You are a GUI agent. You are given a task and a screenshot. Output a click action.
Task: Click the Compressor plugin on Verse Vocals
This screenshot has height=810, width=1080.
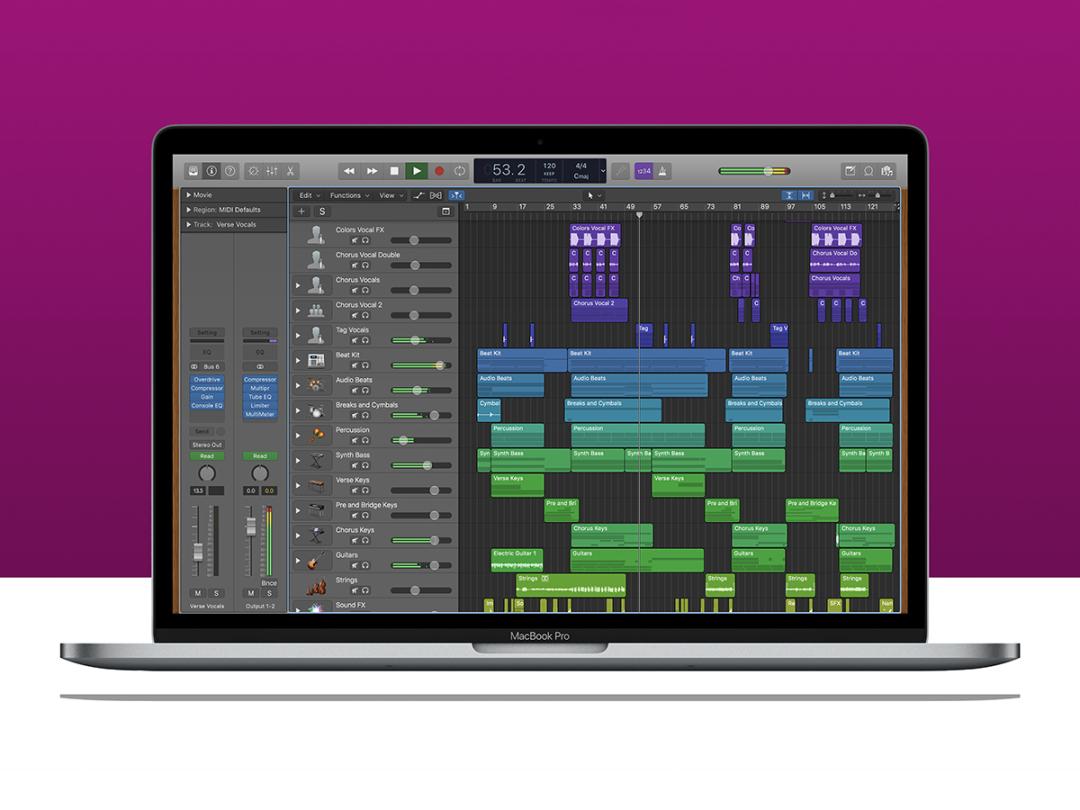coord(207,388)
